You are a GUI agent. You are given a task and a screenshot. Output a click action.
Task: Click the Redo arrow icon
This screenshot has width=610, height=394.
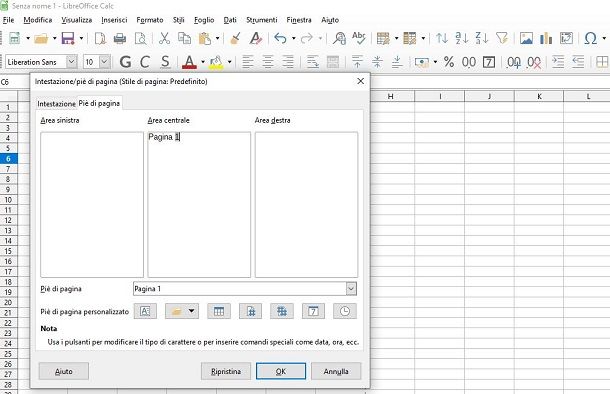pyautogui.click(x=307, y=38)
